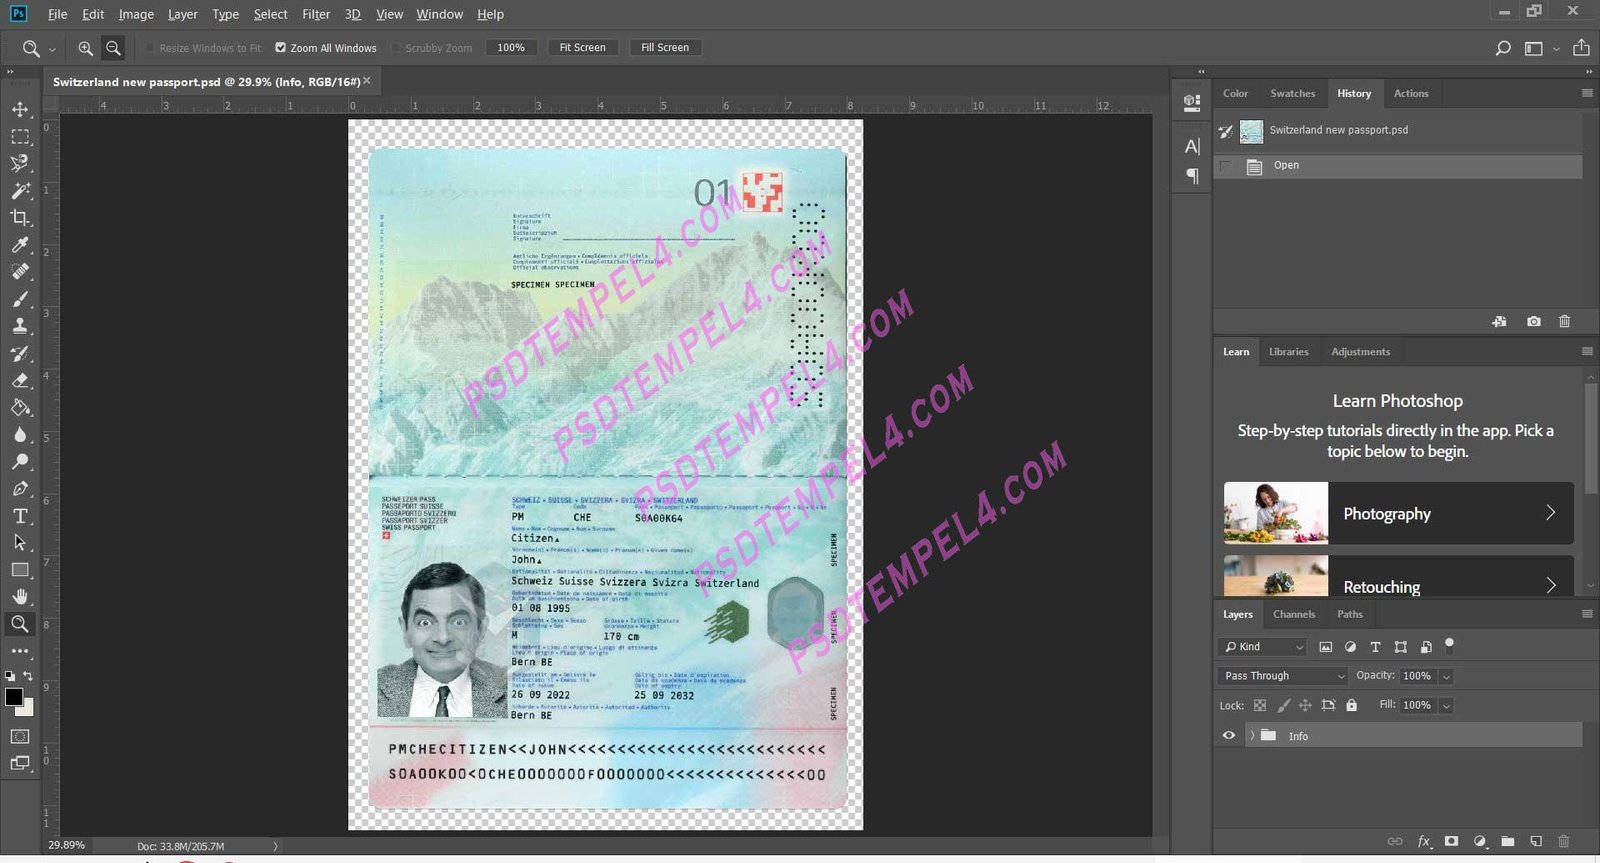The image size is (1600, 863).
Task: Select the Move tool
Action: (20, 109)
